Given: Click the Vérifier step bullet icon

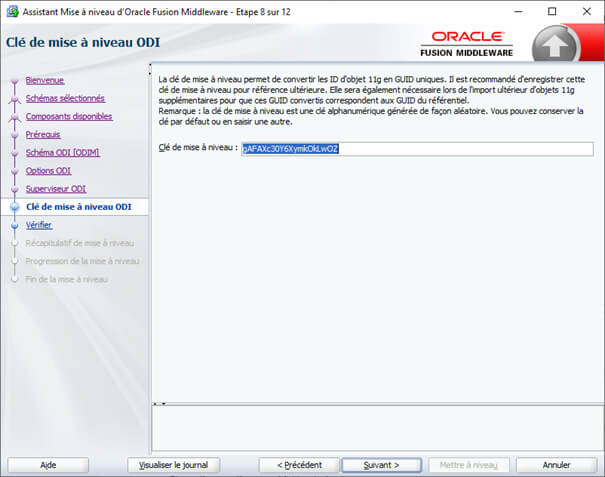Looking at the screenshot, I should [x=15, y=226].
